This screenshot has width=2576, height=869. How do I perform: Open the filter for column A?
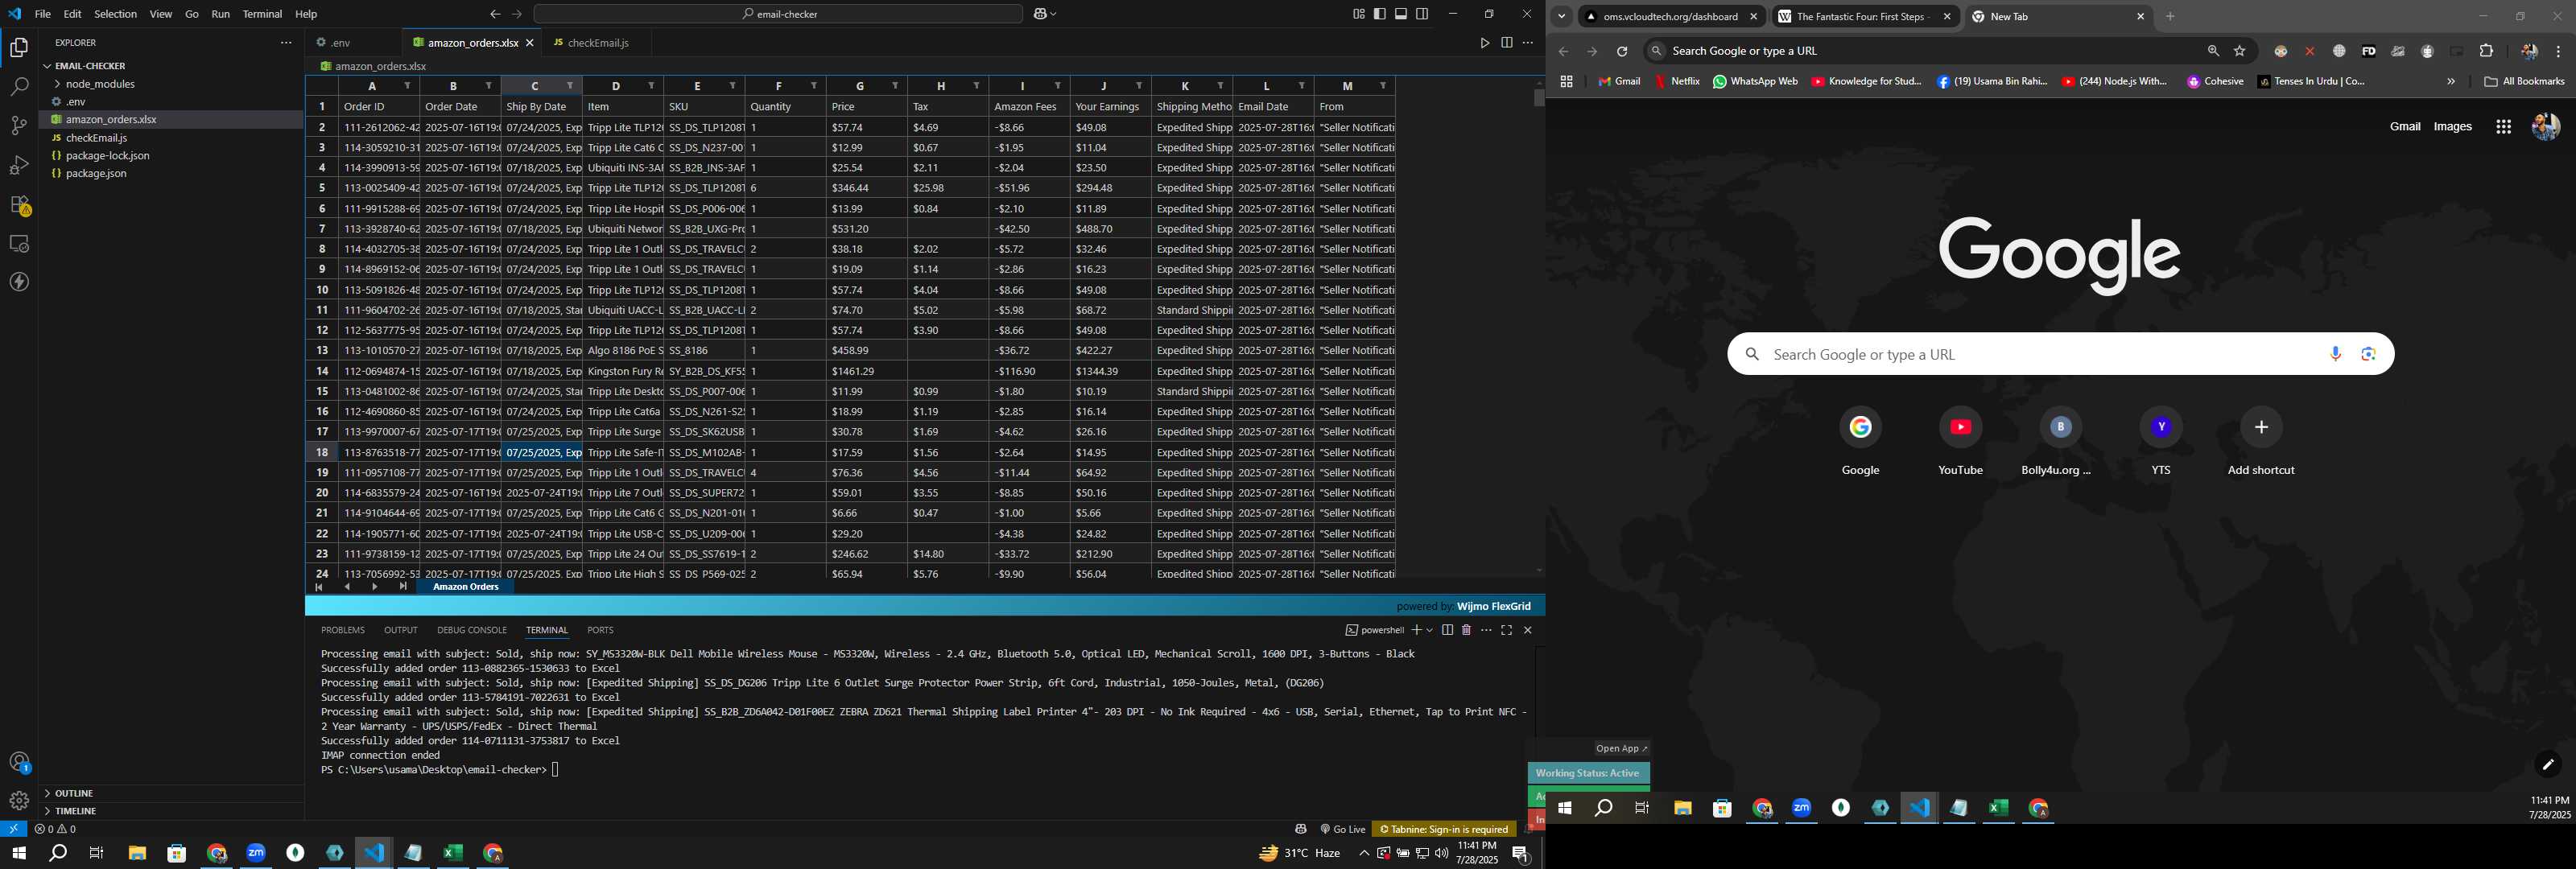coord(407,86)
